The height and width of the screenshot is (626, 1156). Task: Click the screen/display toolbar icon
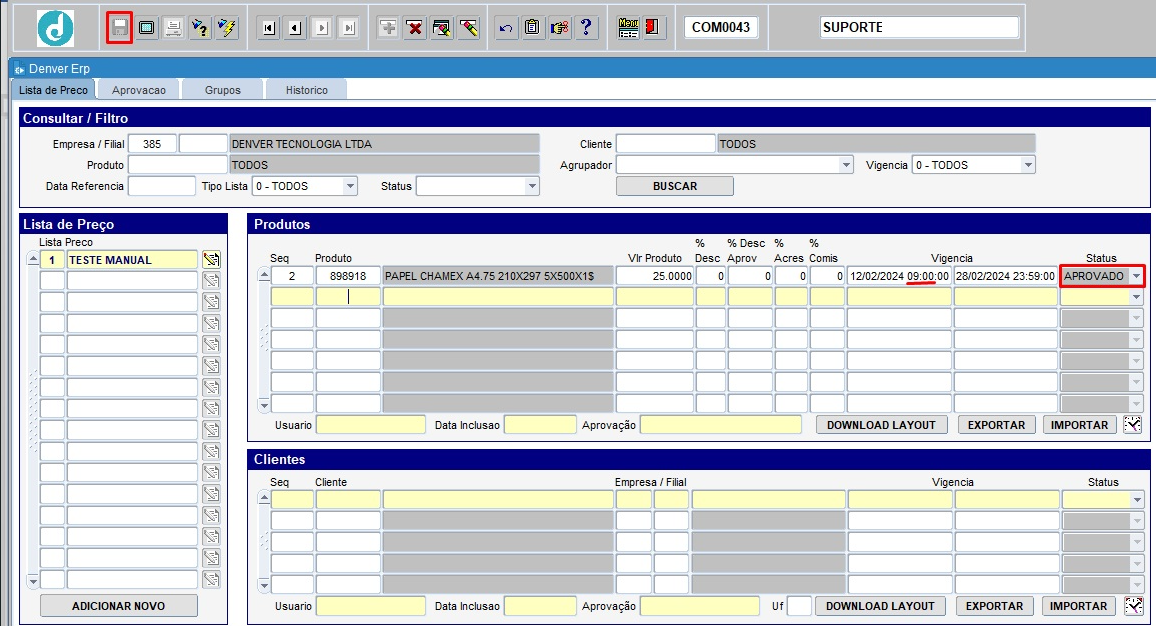pyautogui.click(x=147, y=28)
